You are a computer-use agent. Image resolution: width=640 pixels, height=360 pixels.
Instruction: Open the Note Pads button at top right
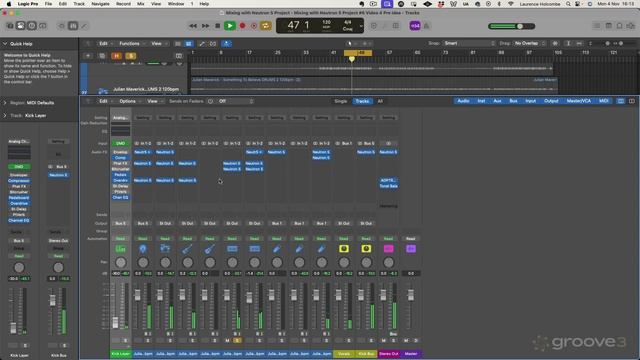[609, 26]
